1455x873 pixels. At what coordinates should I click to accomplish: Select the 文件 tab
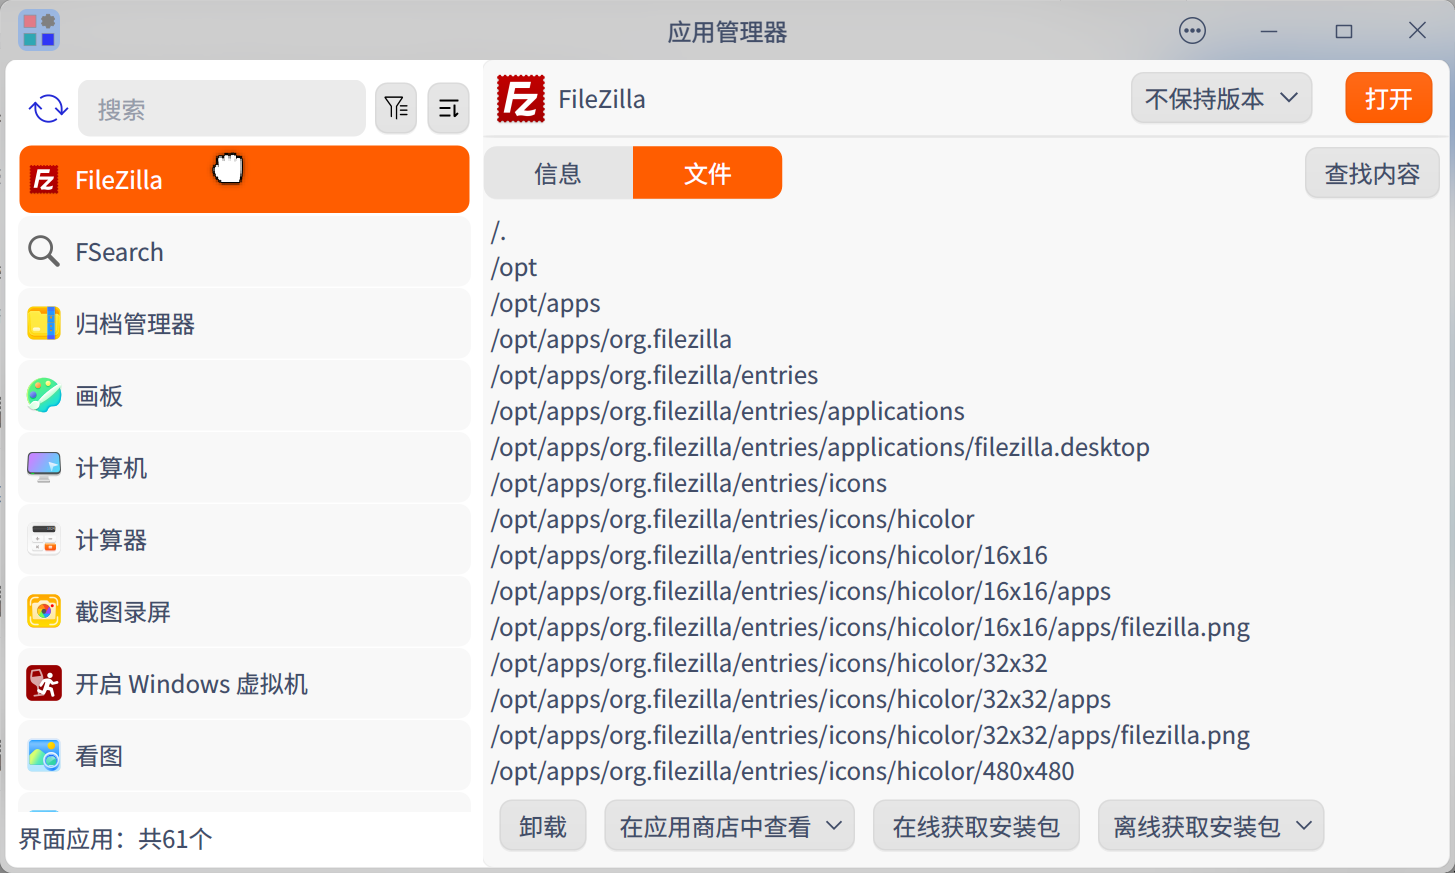(707, 173)
